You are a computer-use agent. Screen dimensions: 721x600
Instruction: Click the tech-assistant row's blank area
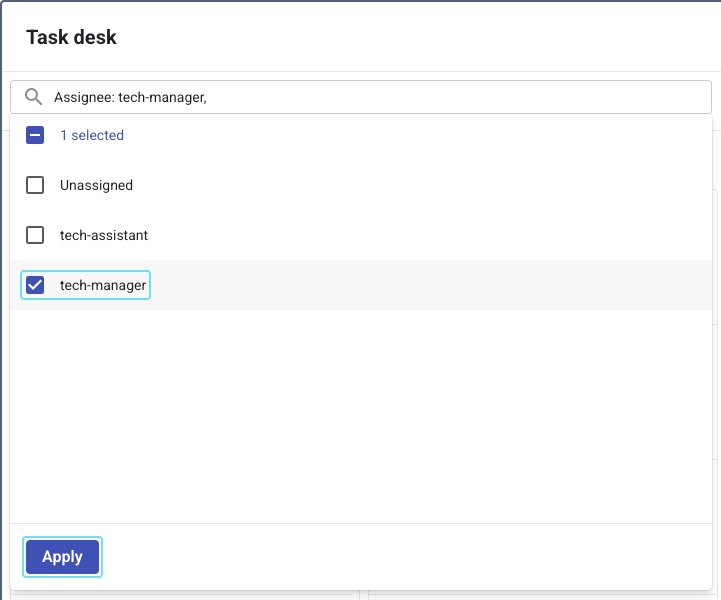click(x=430, y=235)
